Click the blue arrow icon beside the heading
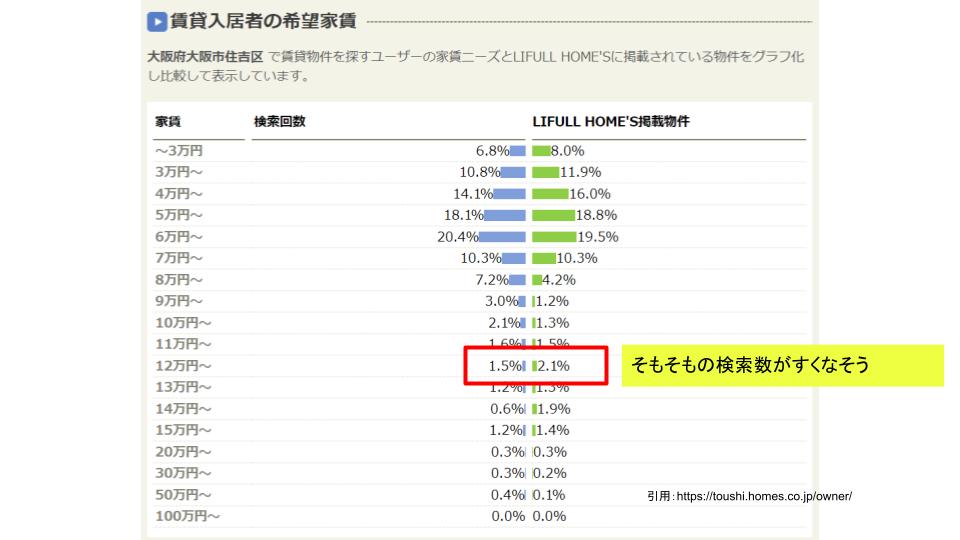The width and height of the screenshot is (960, 540). pos(156,21)
